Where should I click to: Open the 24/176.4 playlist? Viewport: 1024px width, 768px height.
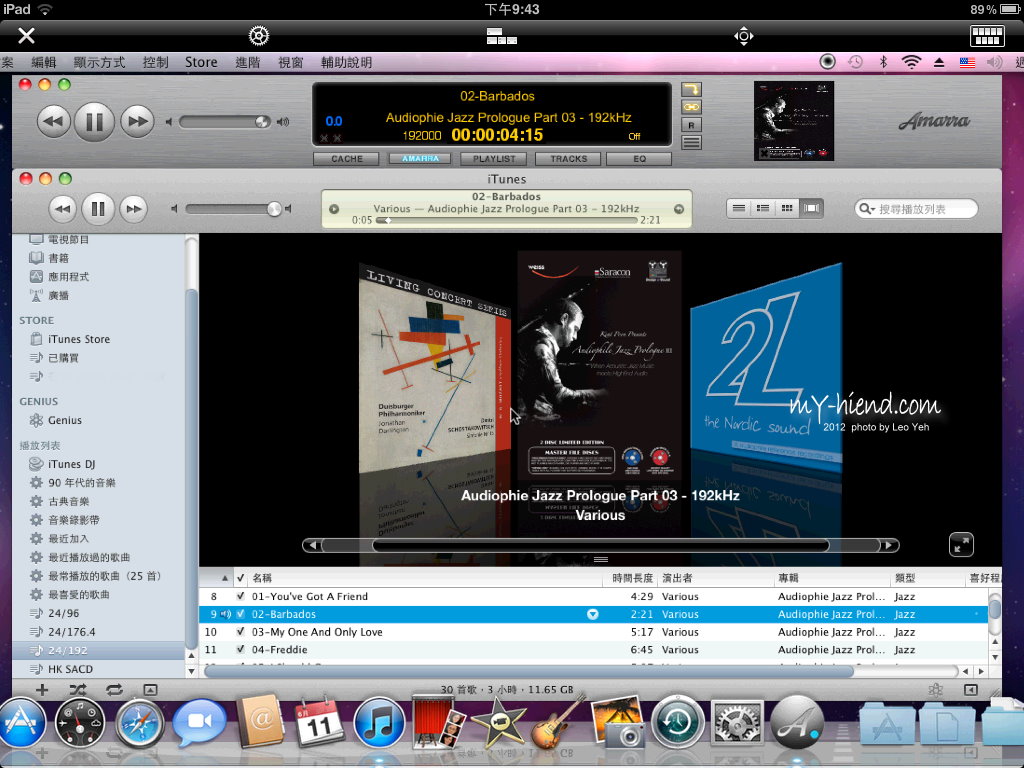pos(71,632)
